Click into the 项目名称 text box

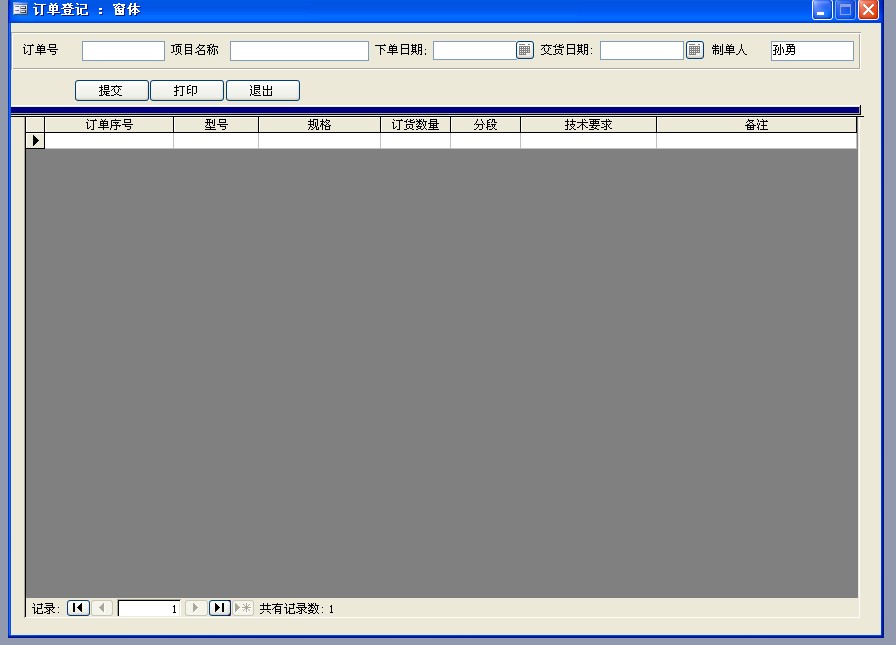pos(299,50)
